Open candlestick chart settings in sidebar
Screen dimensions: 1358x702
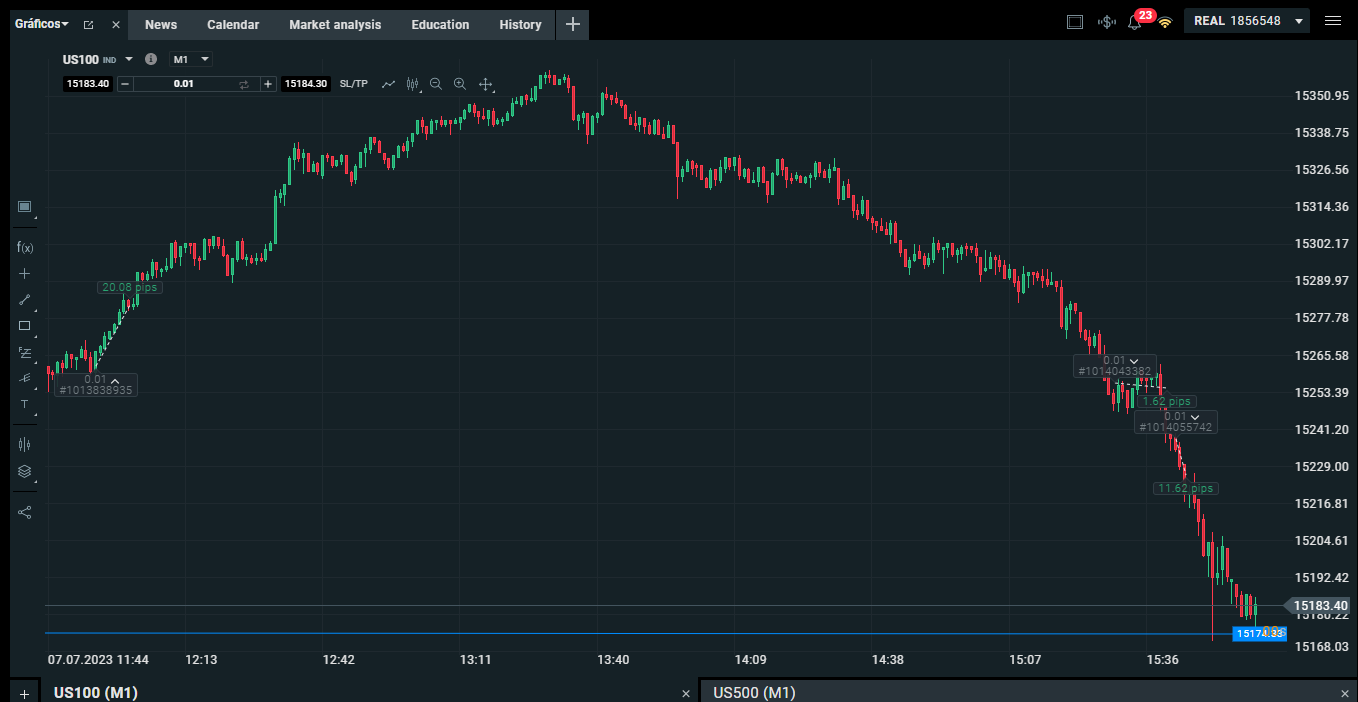coord(25,444)
